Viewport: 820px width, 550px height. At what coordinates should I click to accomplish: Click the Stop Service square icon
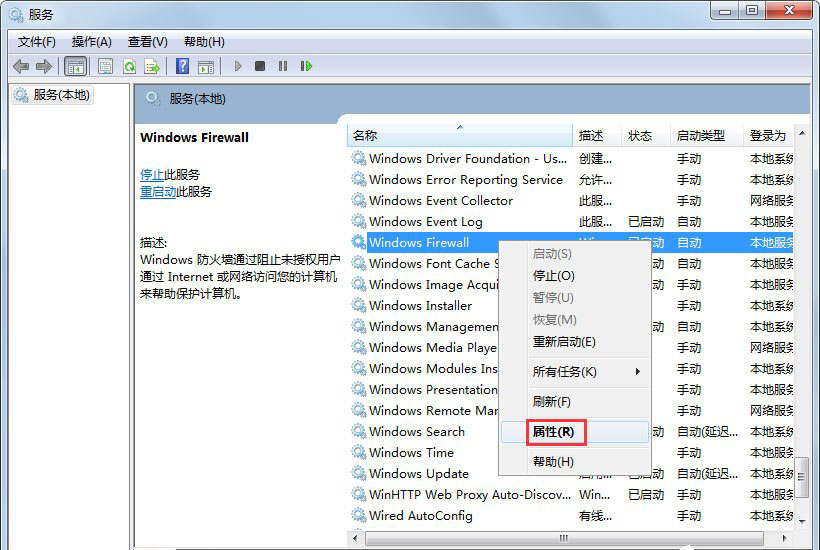pyautogui.click(x=260, y=66)
